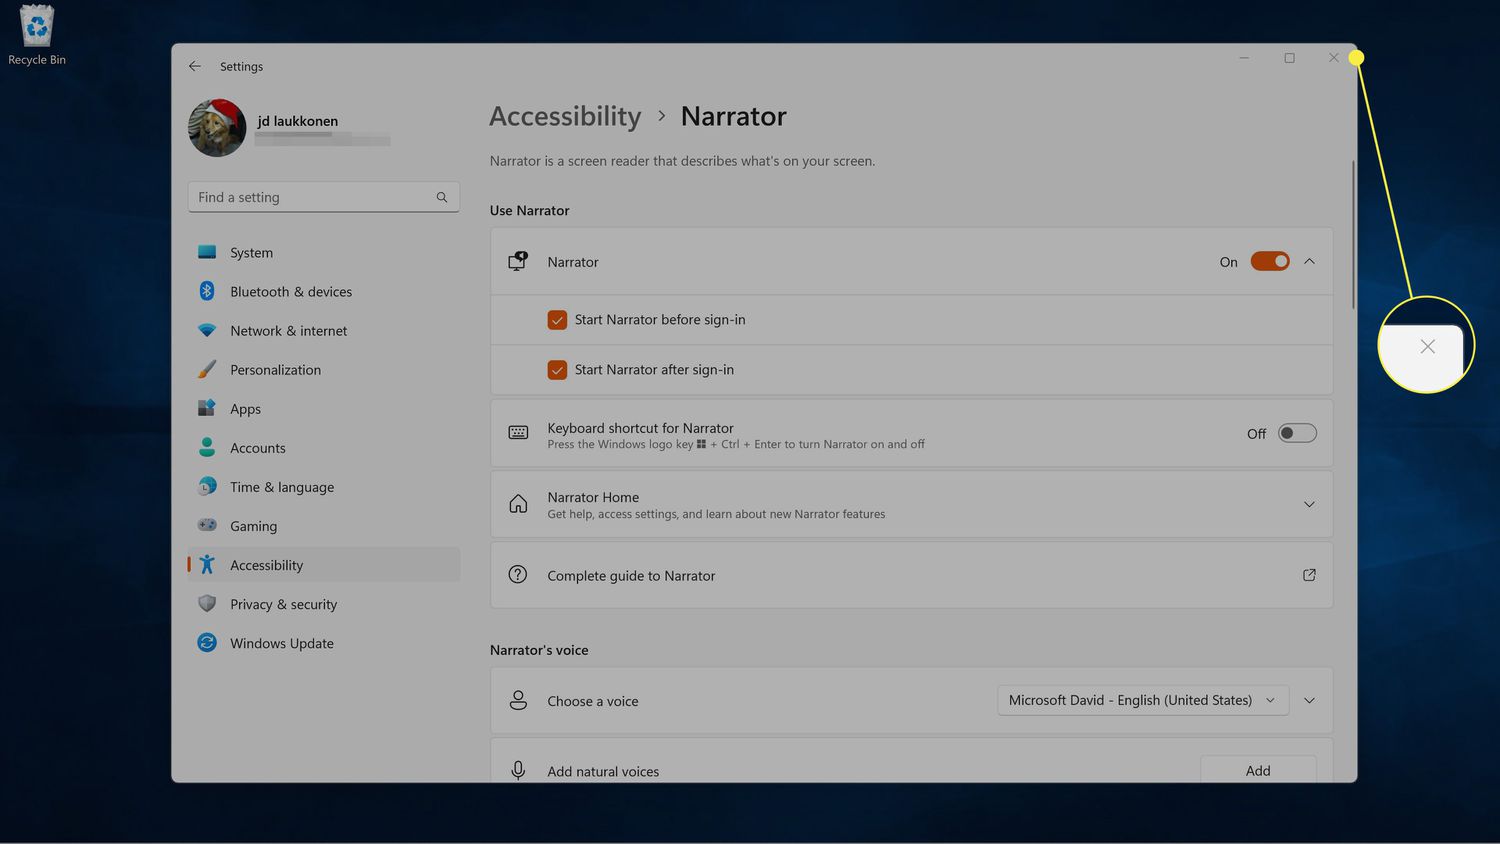Click the external link icon for Narrator guide

[x=1309, y=575]
